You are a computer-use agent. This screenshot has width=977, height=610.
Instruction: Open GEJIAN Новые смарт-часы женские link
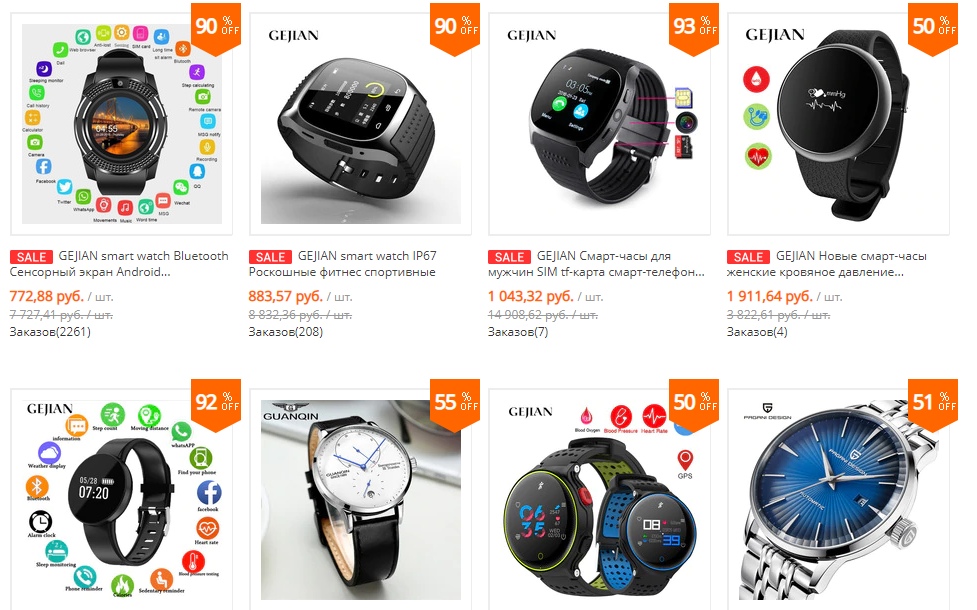click(827, 264)
